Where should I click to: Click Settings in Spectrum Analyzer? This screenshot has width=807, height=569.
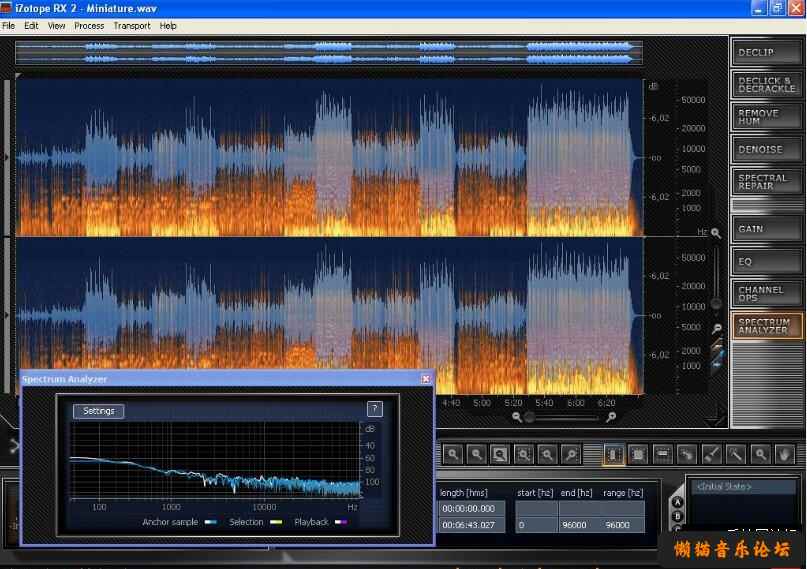click(x=98, y=411)
